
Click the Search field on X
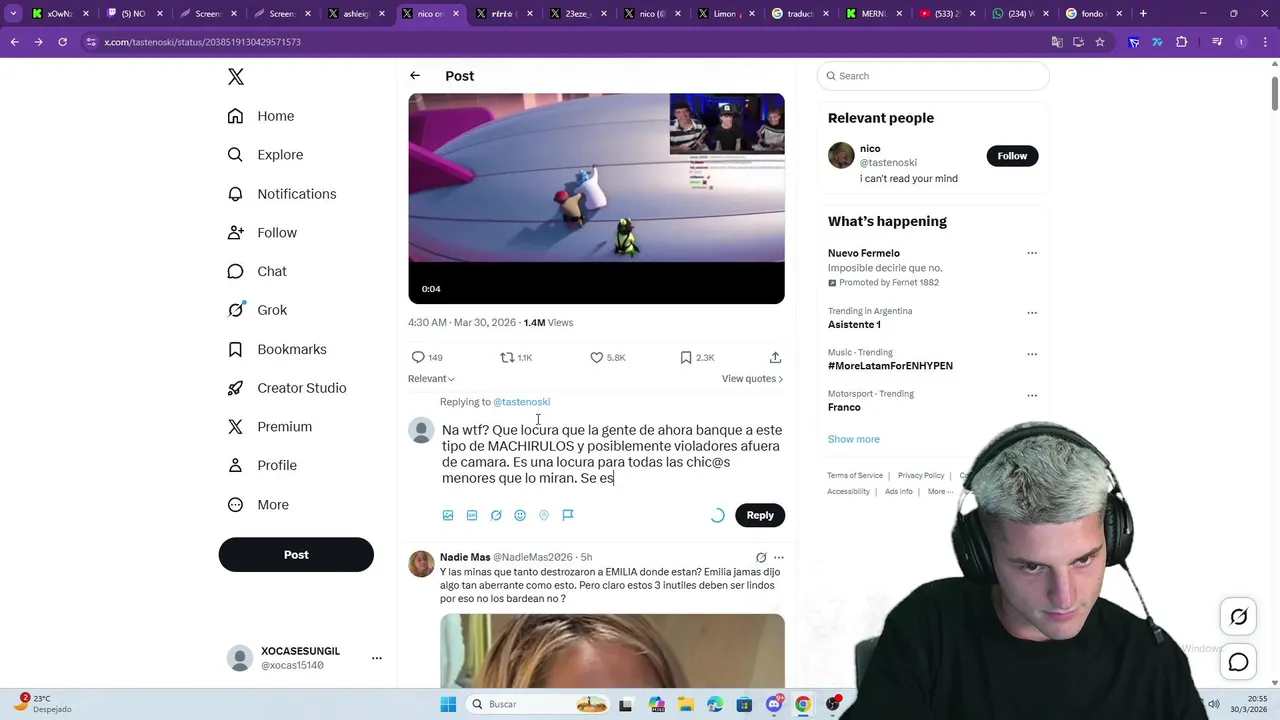(933, 76)
